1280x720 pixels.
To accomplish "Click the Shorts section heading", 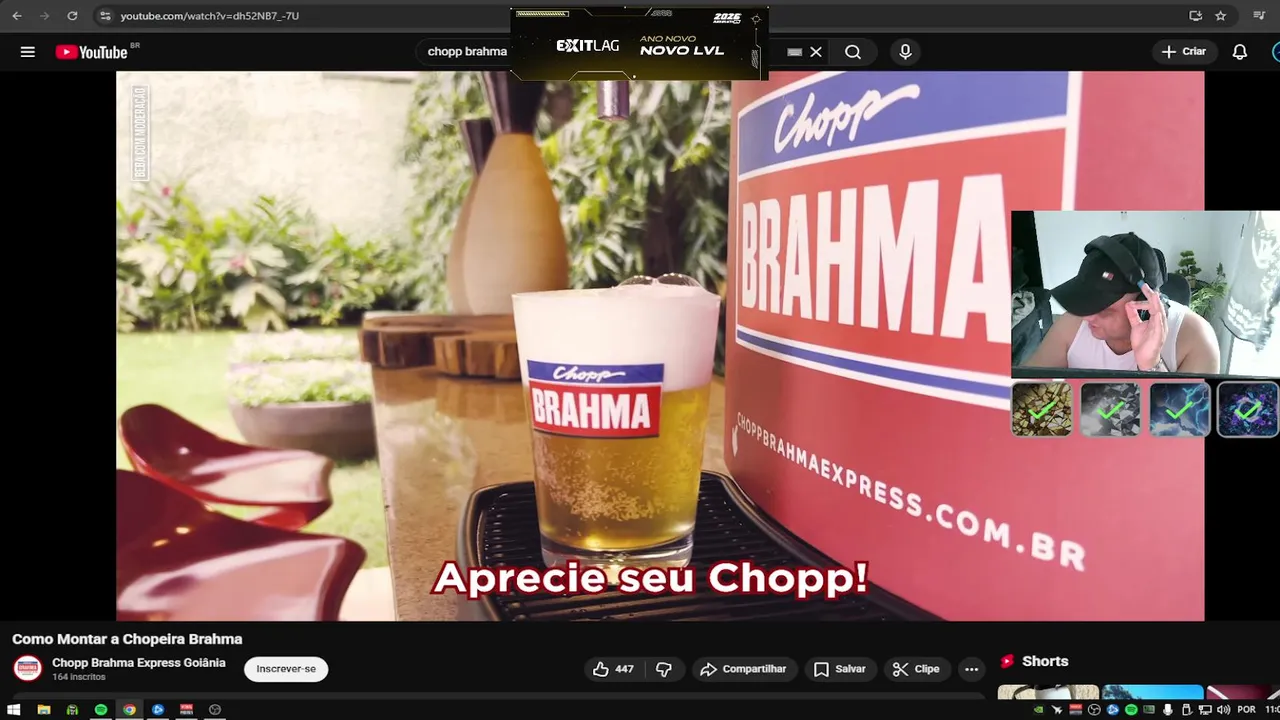I will tap(1045, 661).
